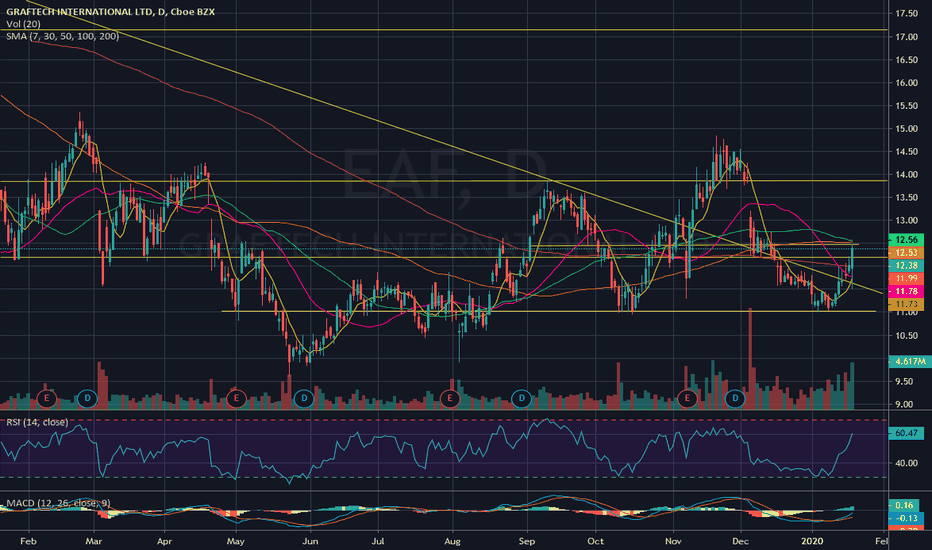Click the 4.617M volume value label
This screenshot has height=550, width=932.
[x=909, y=362]
